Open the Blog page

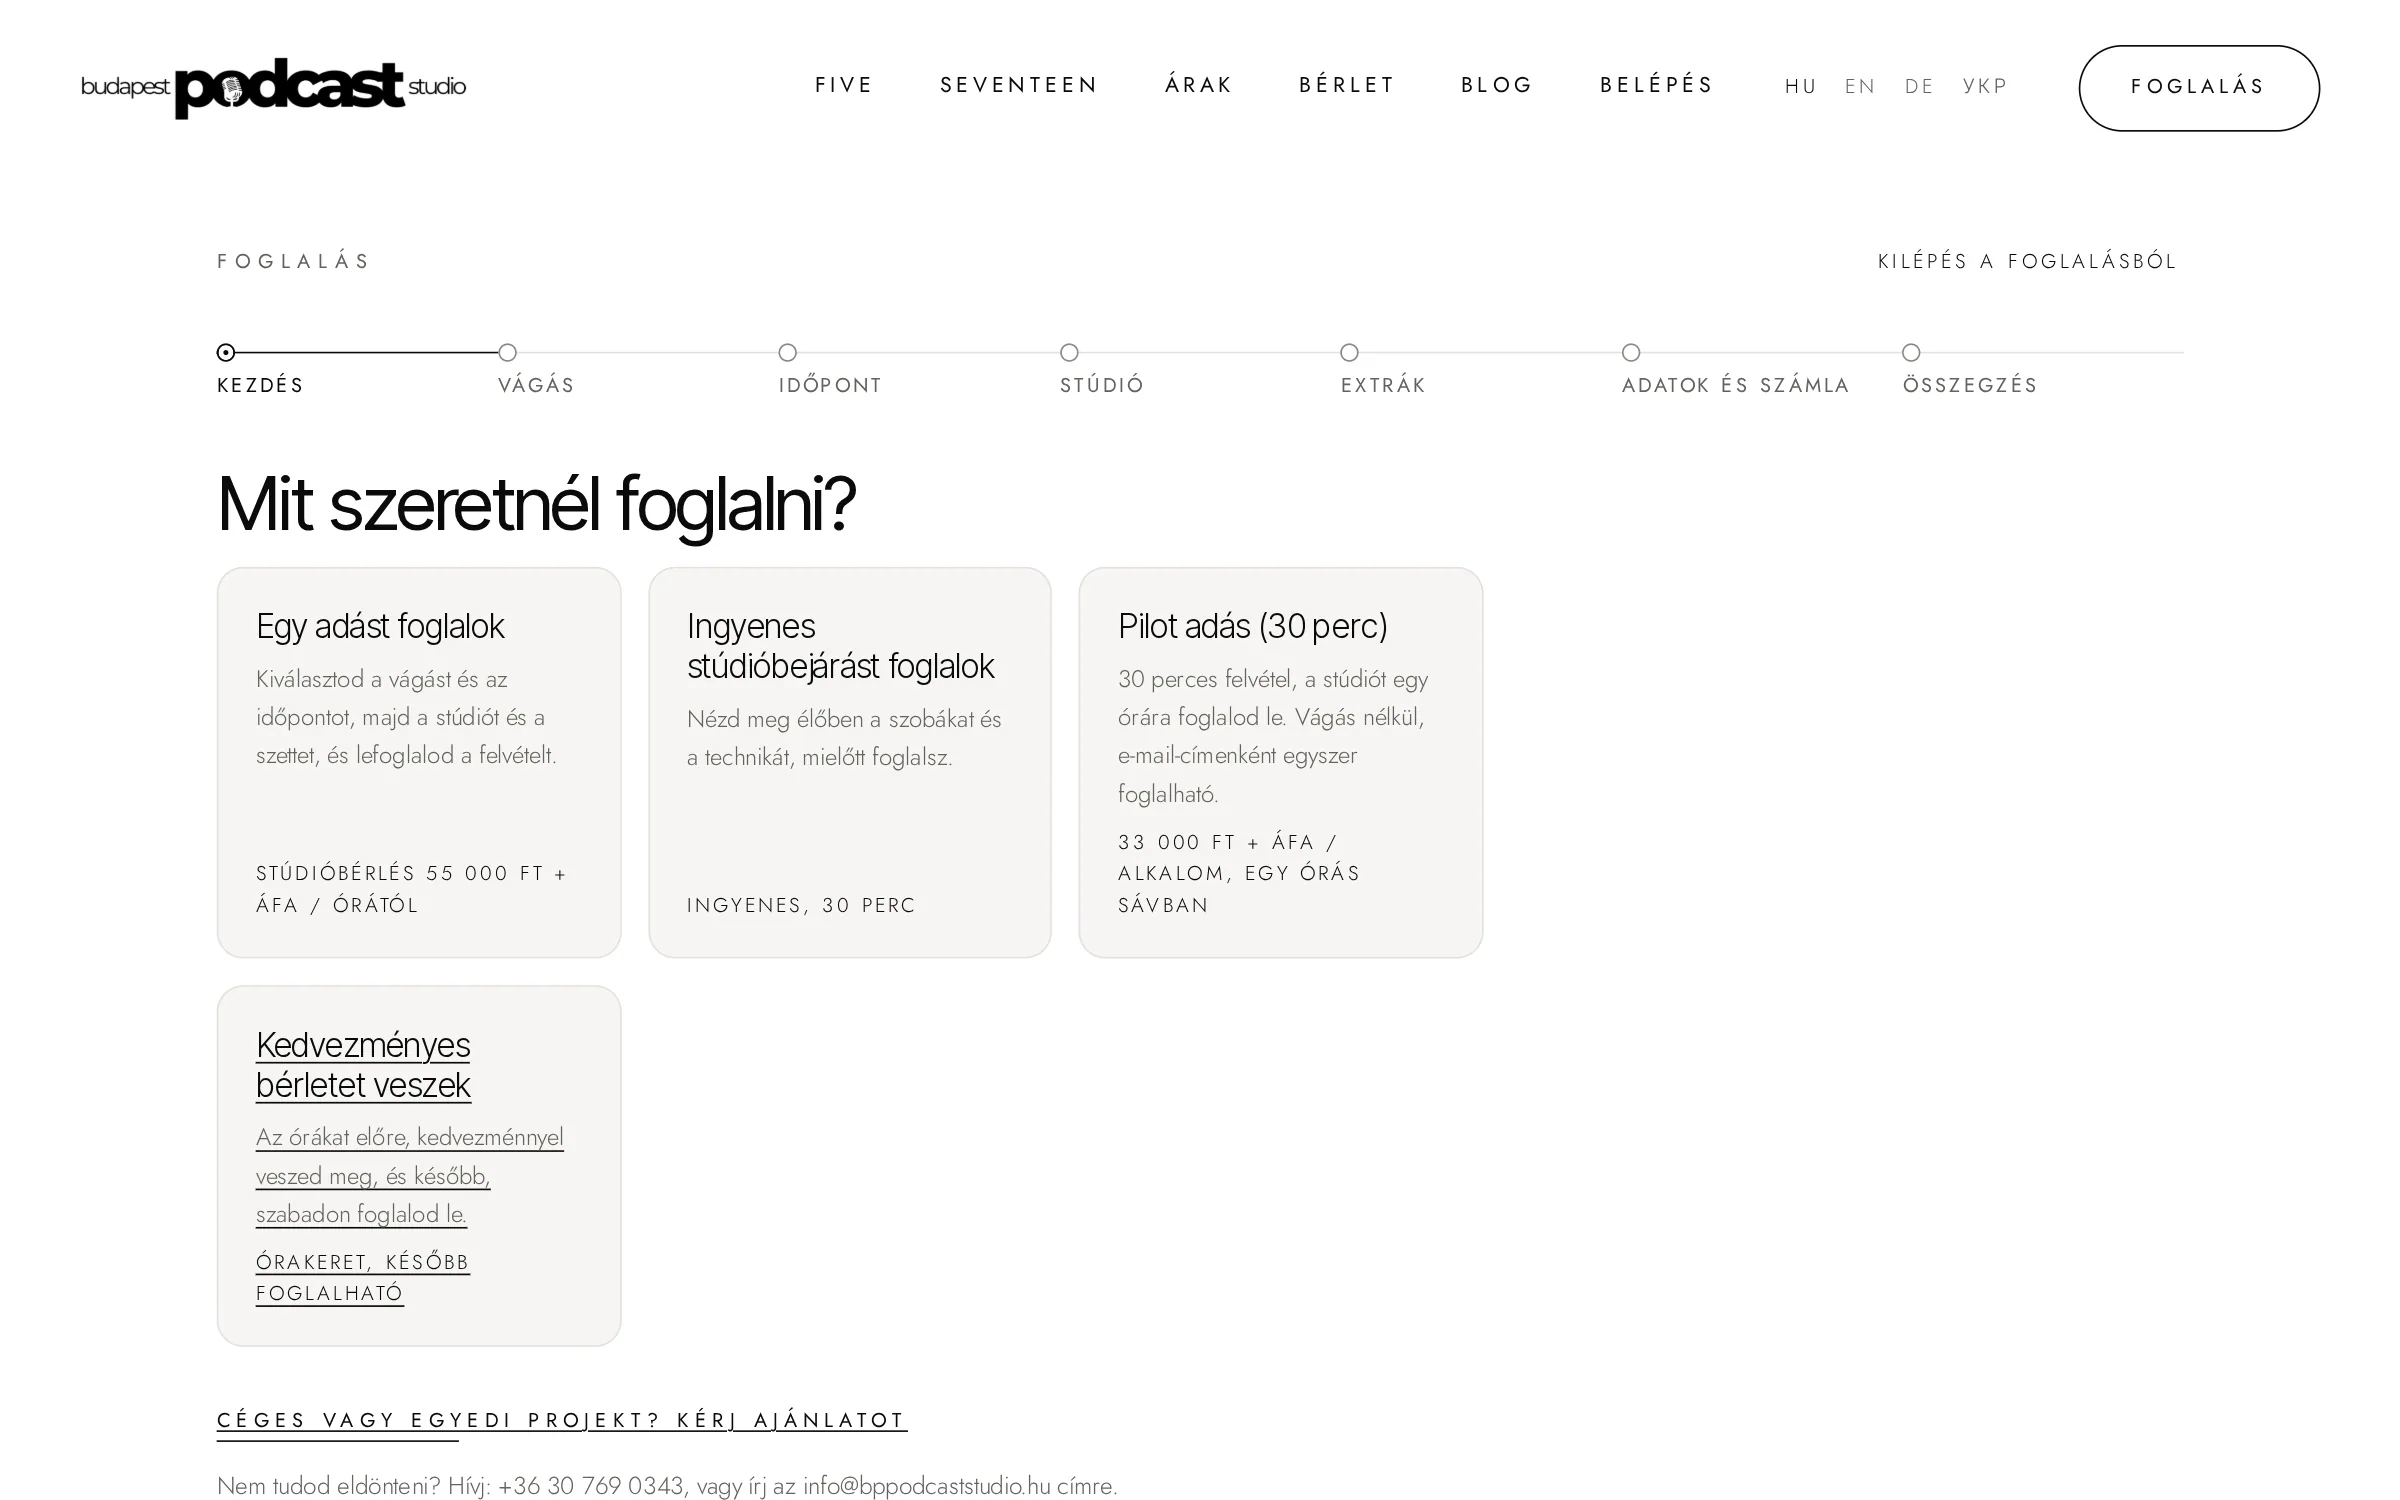[x=1497, y=85]
